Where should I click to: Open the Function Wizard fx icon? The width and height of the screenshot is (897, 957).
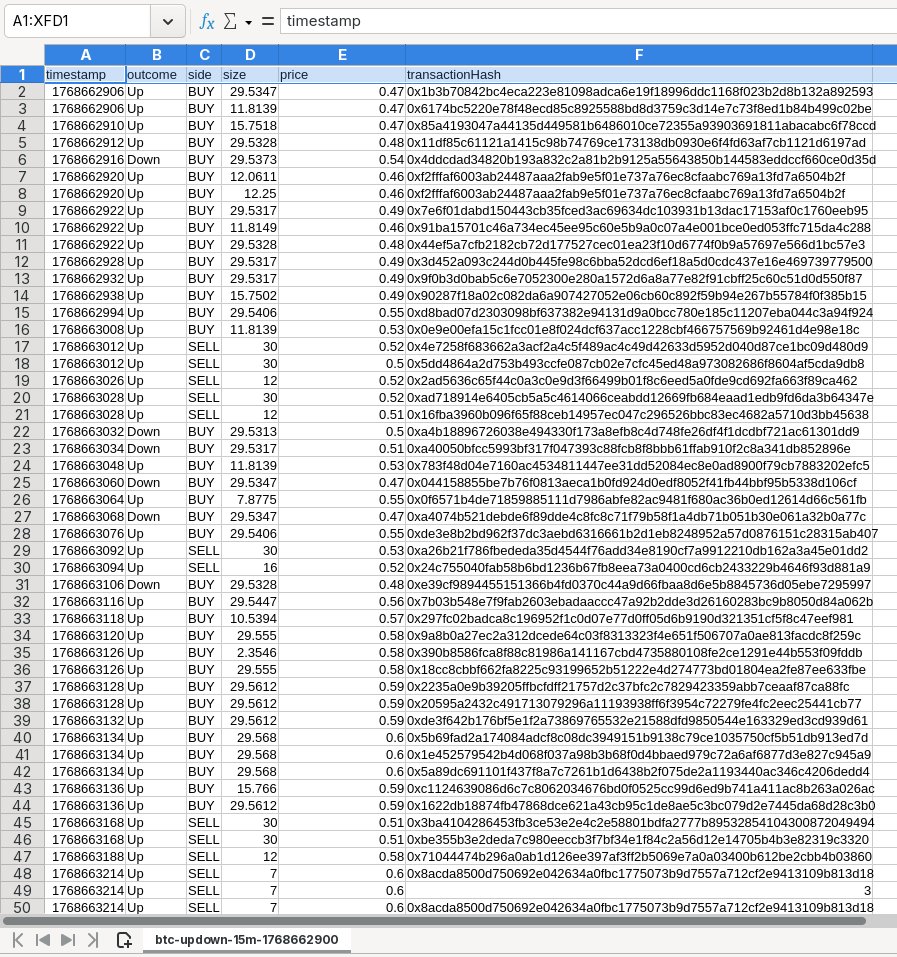click(x=207, y=21)
